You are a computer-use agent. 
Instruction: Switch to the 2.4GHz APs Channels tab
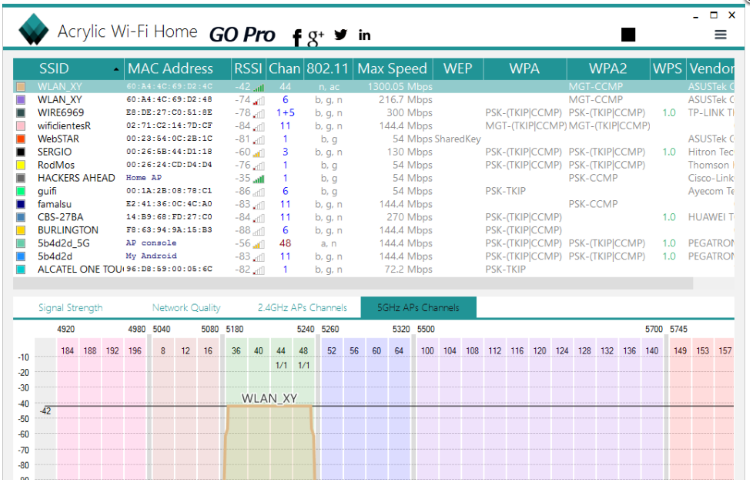[302, 307]
